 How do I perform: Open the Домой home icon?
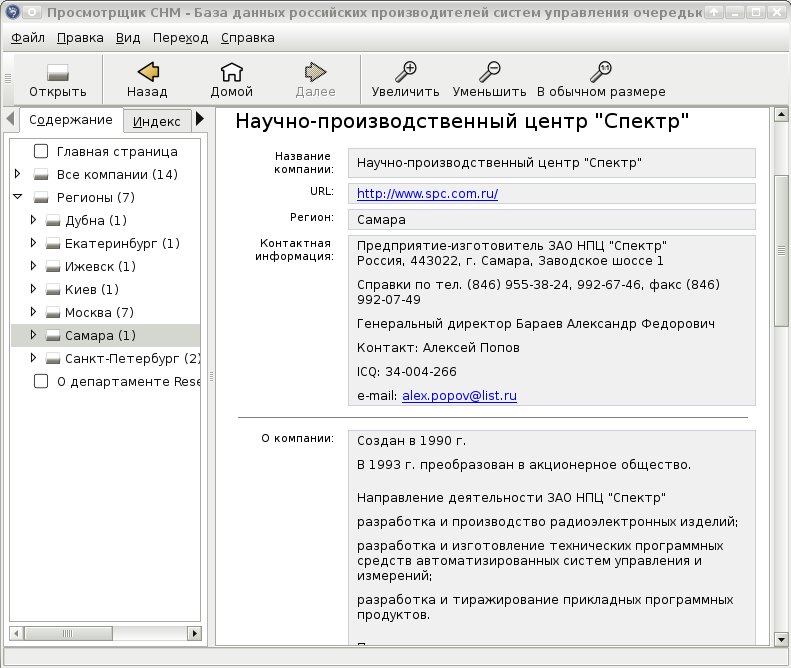[232, 72]
